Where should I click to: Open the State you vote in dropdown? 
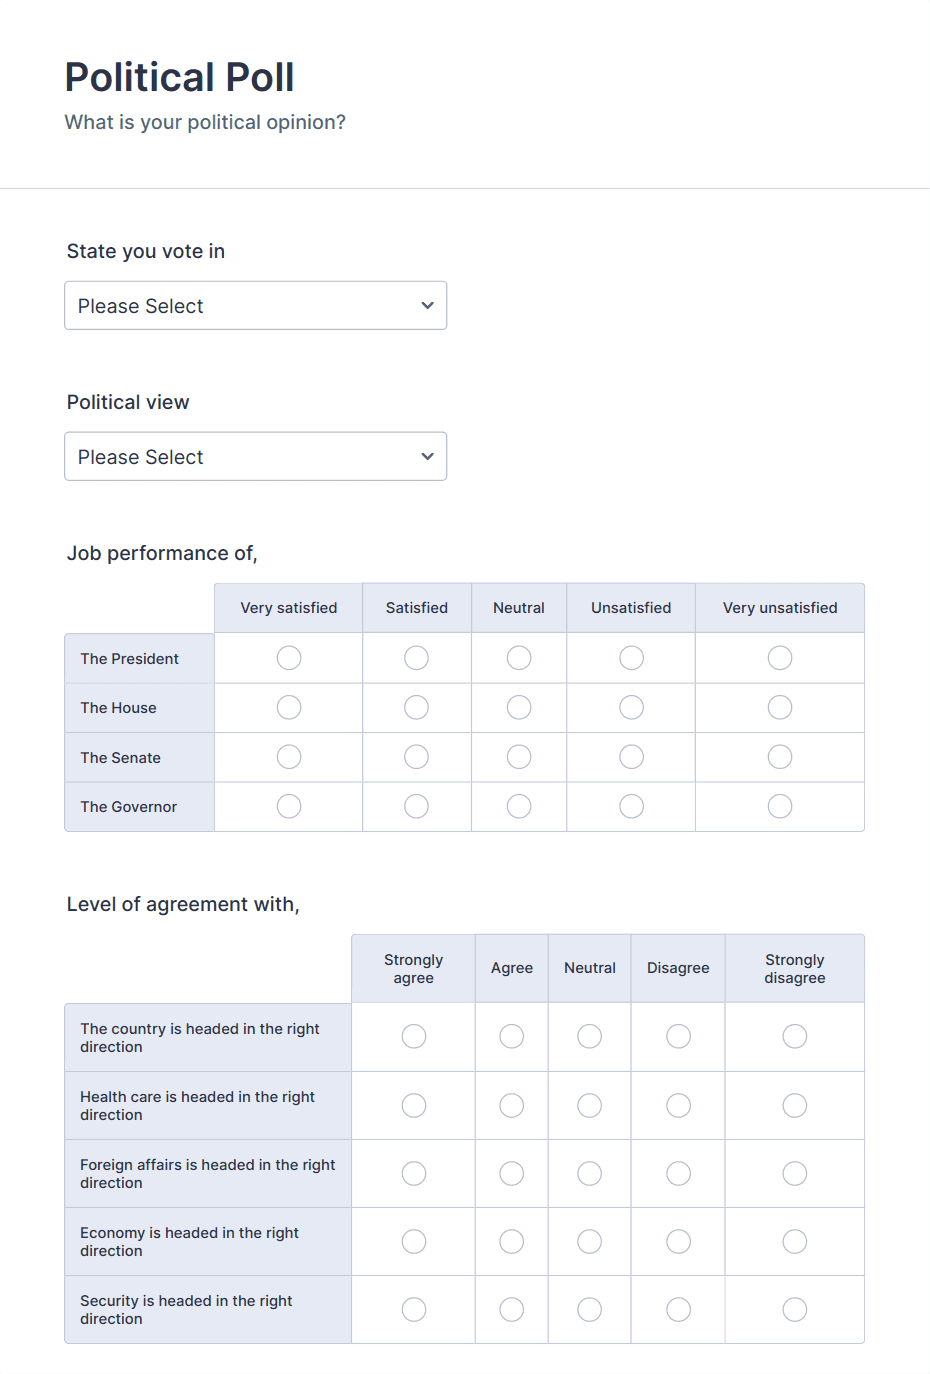255,305
